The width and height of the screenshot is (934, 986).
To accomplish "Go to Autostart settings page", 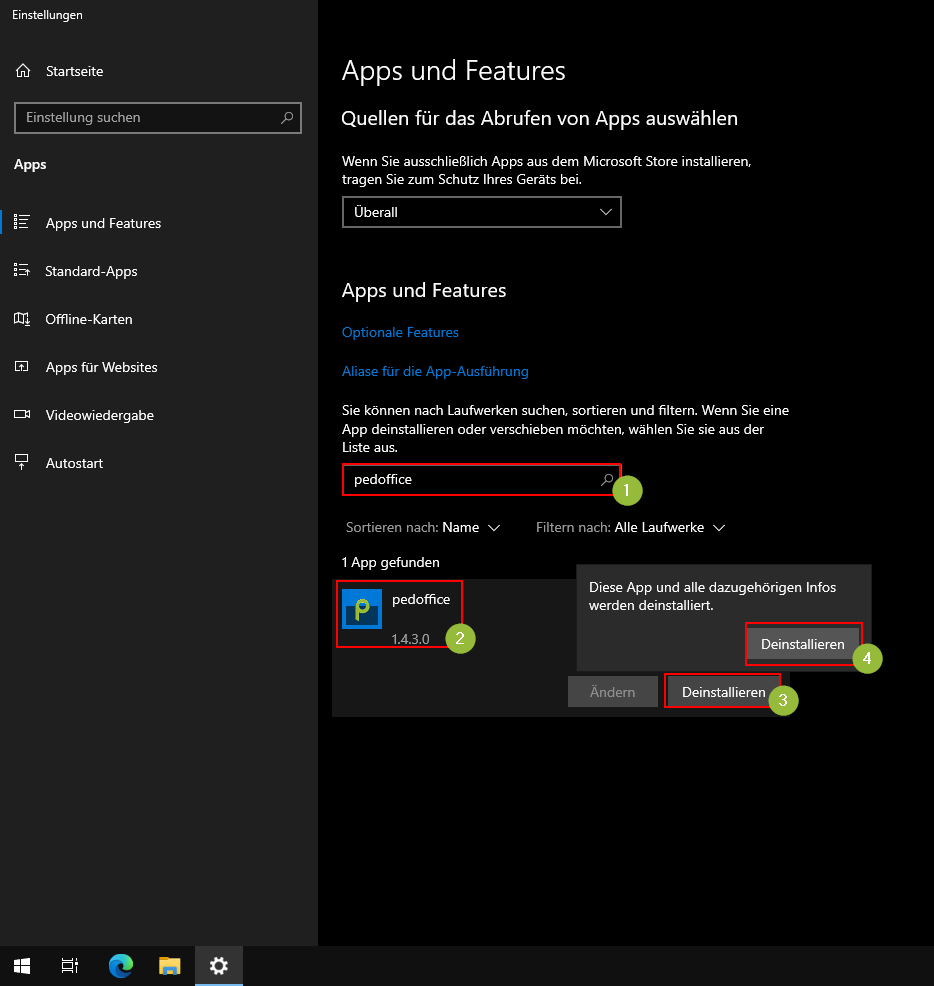I will 74,463.
